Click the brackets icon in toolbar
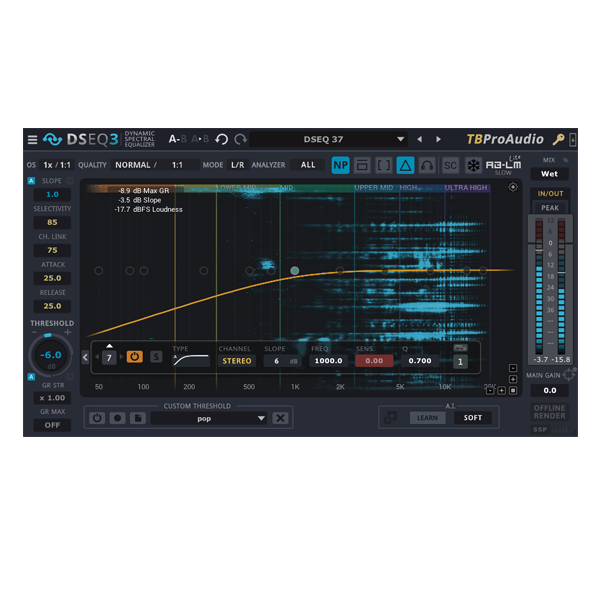Image resolution: width=600 pixels, height=600 pixels. [x=384, y=165]
